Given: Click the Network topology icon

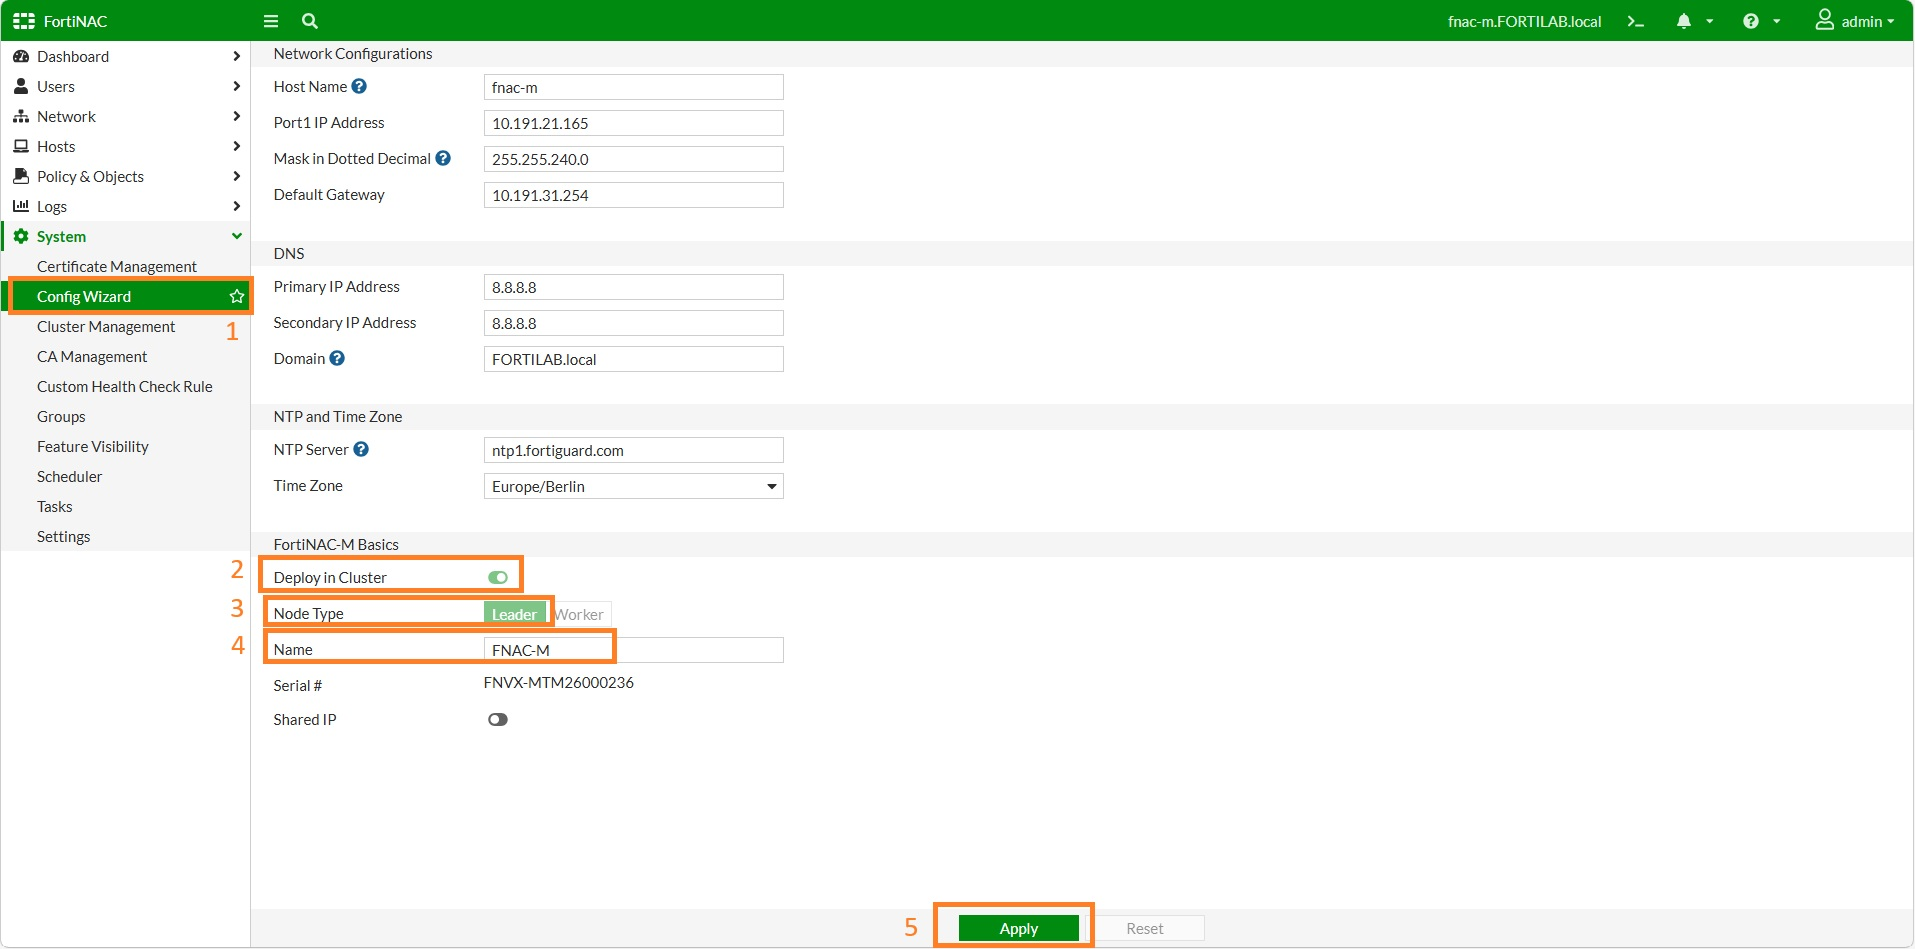Looking at the screenshot, I should pyautogui.click(x=21, y=117).
